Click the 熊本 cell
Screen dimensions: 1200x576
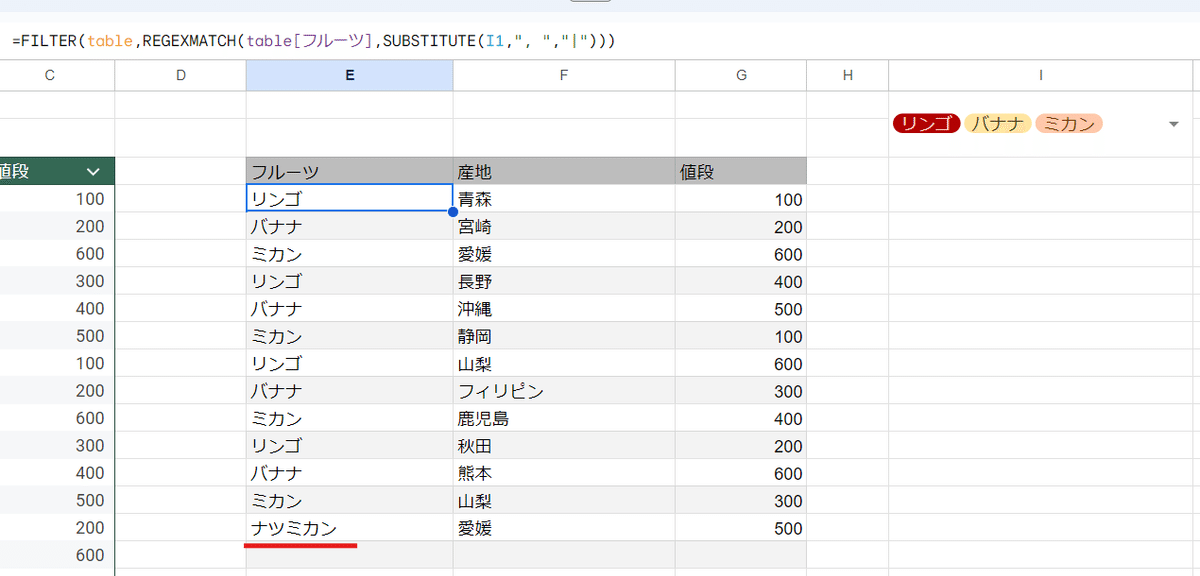[x=564, y=473]
